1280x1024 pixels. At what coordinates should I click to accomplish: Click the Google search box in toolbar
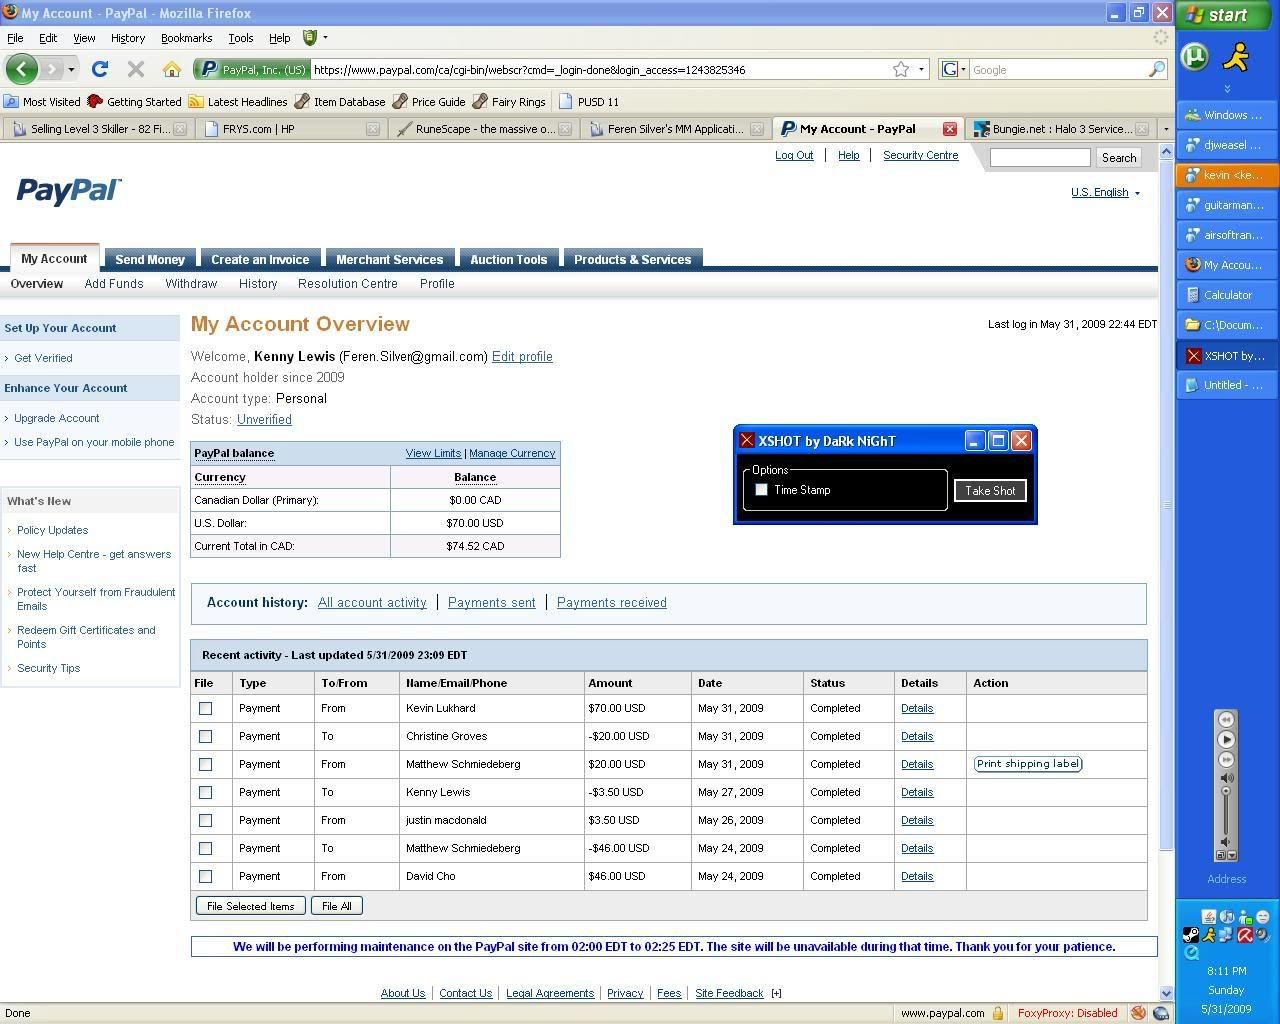[1058, 69]
